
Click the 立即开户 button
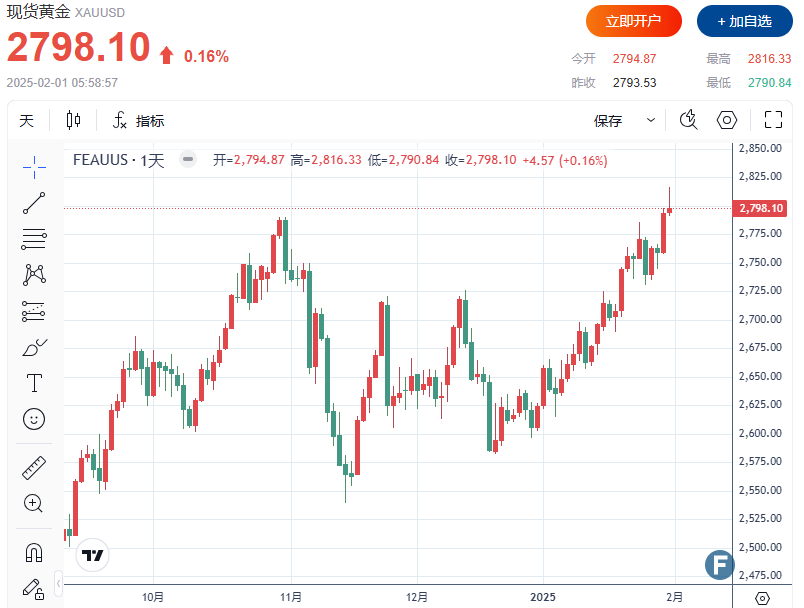634,21
